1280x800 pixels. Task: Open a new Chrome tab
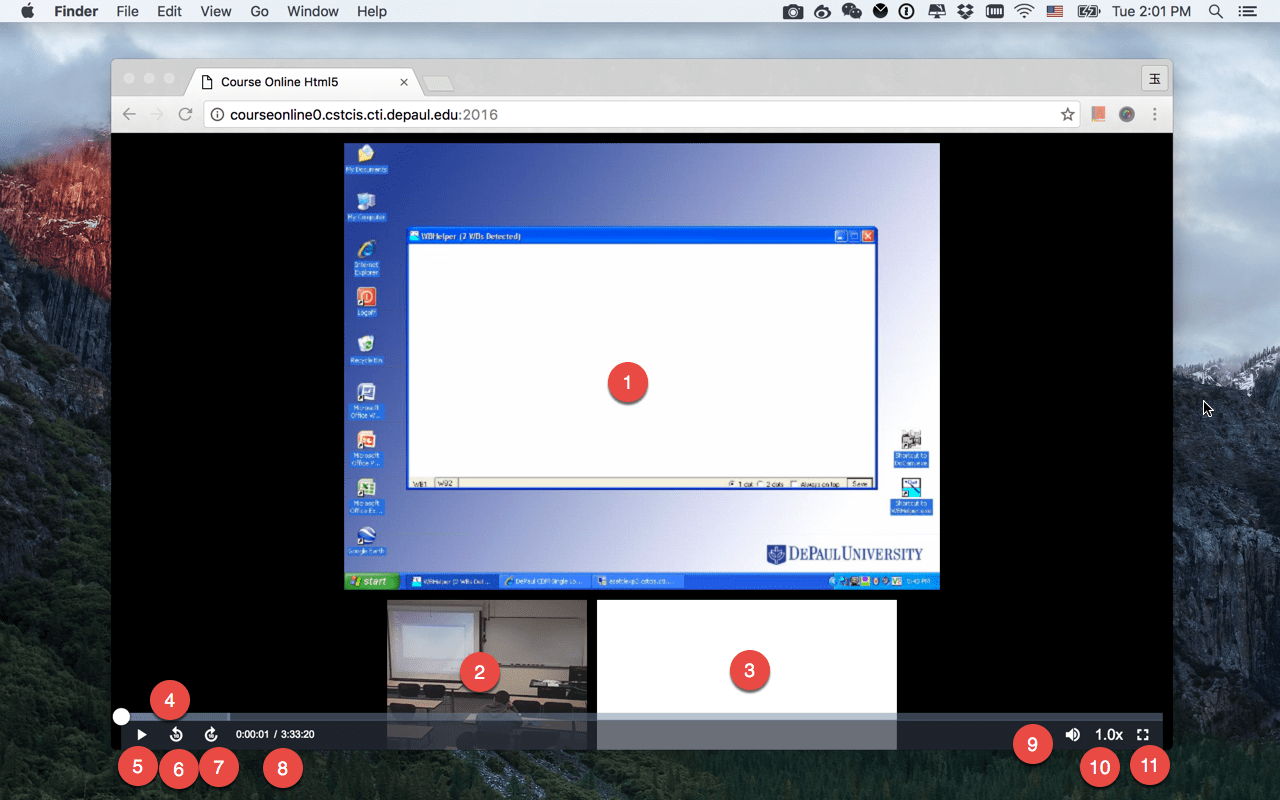(438, 83)
